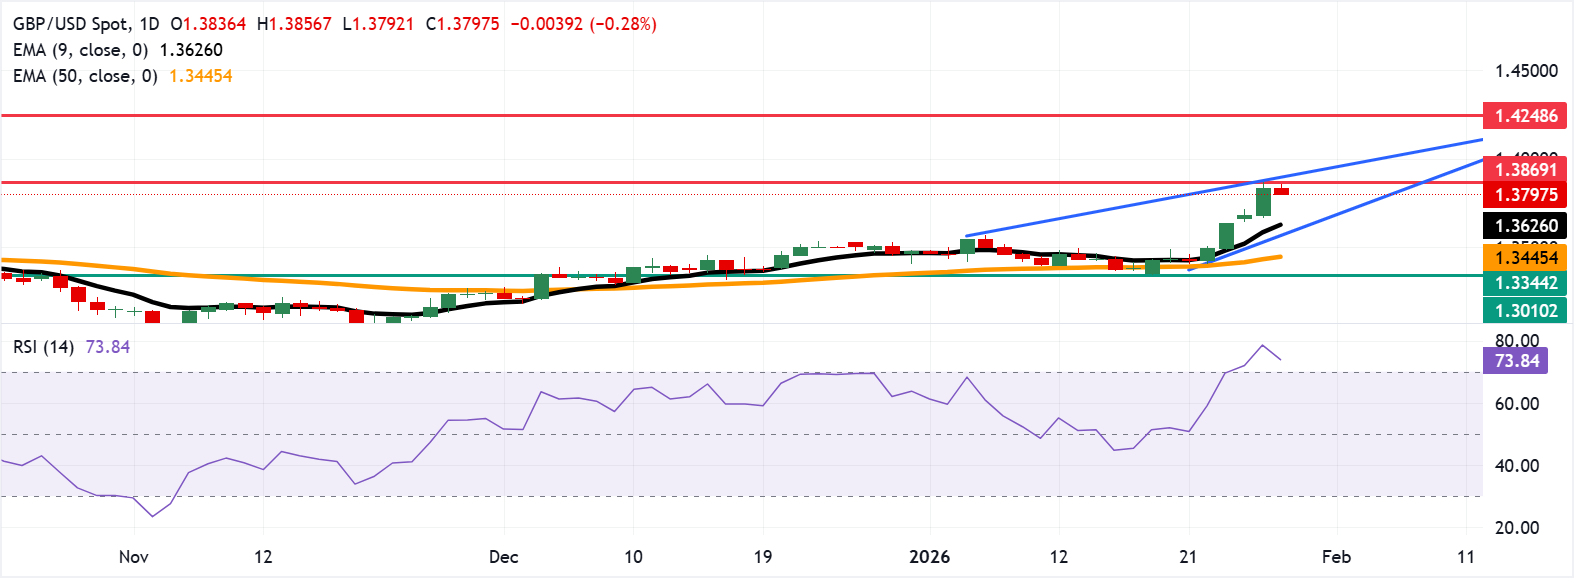Click the latest red candlestick
This screenshot has width=1574, height=578.
tap(1281, 191)
